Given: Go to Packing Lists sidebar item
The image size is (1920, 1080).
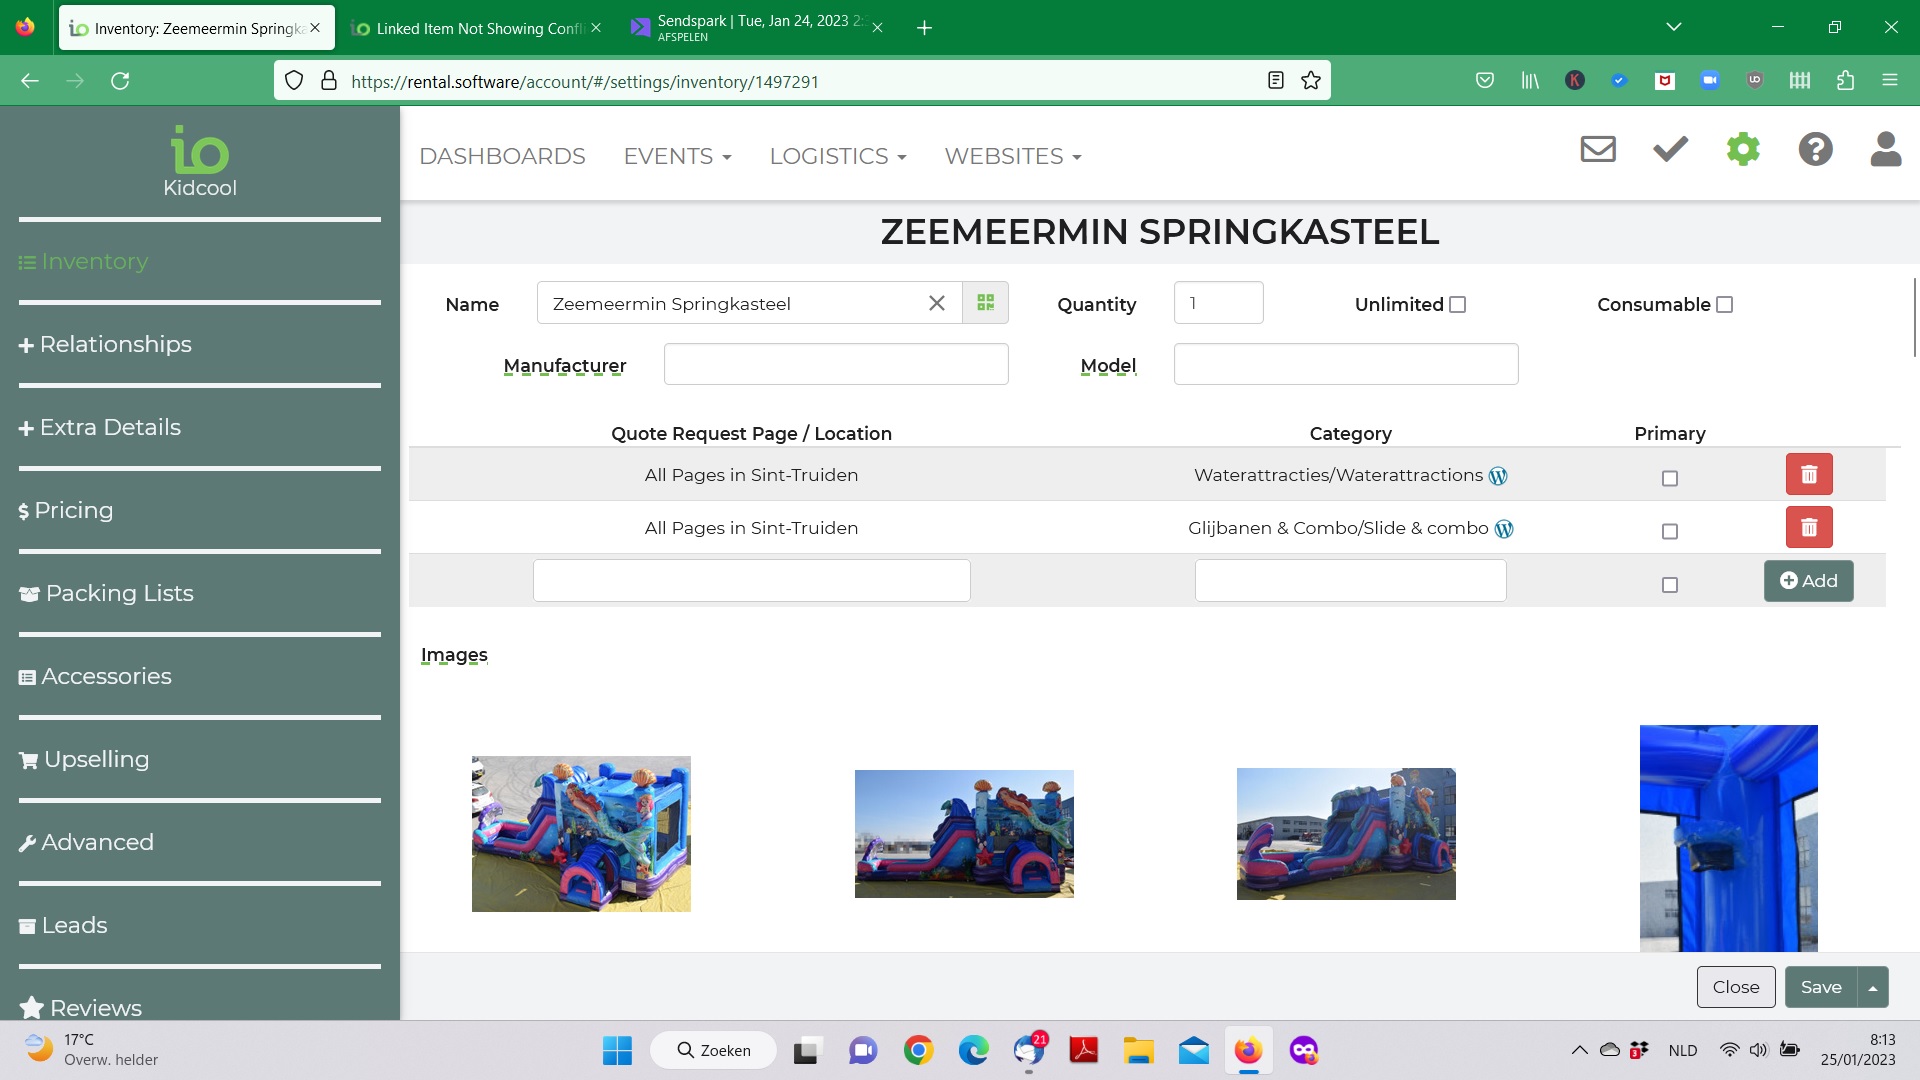Looking at the screenshot, I should [119, 593].
